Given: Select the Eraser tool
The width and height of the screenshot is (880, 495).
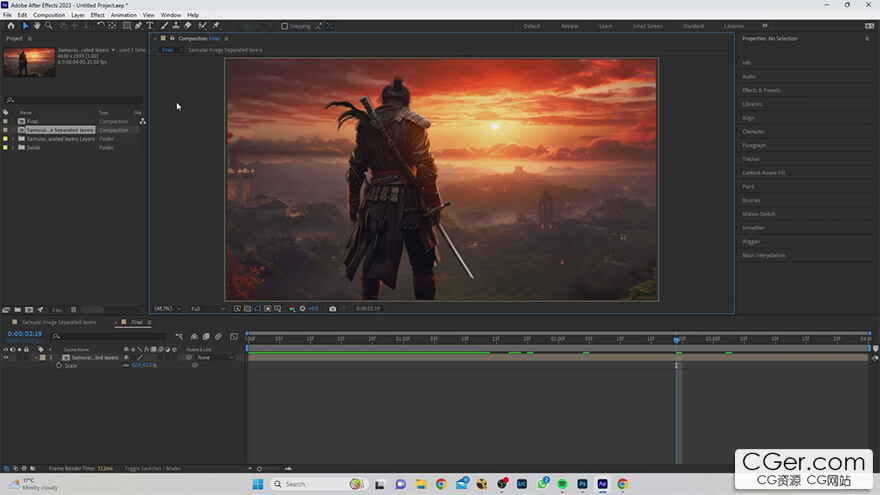Looking at the screenshot, I should (x=187, y=26).
